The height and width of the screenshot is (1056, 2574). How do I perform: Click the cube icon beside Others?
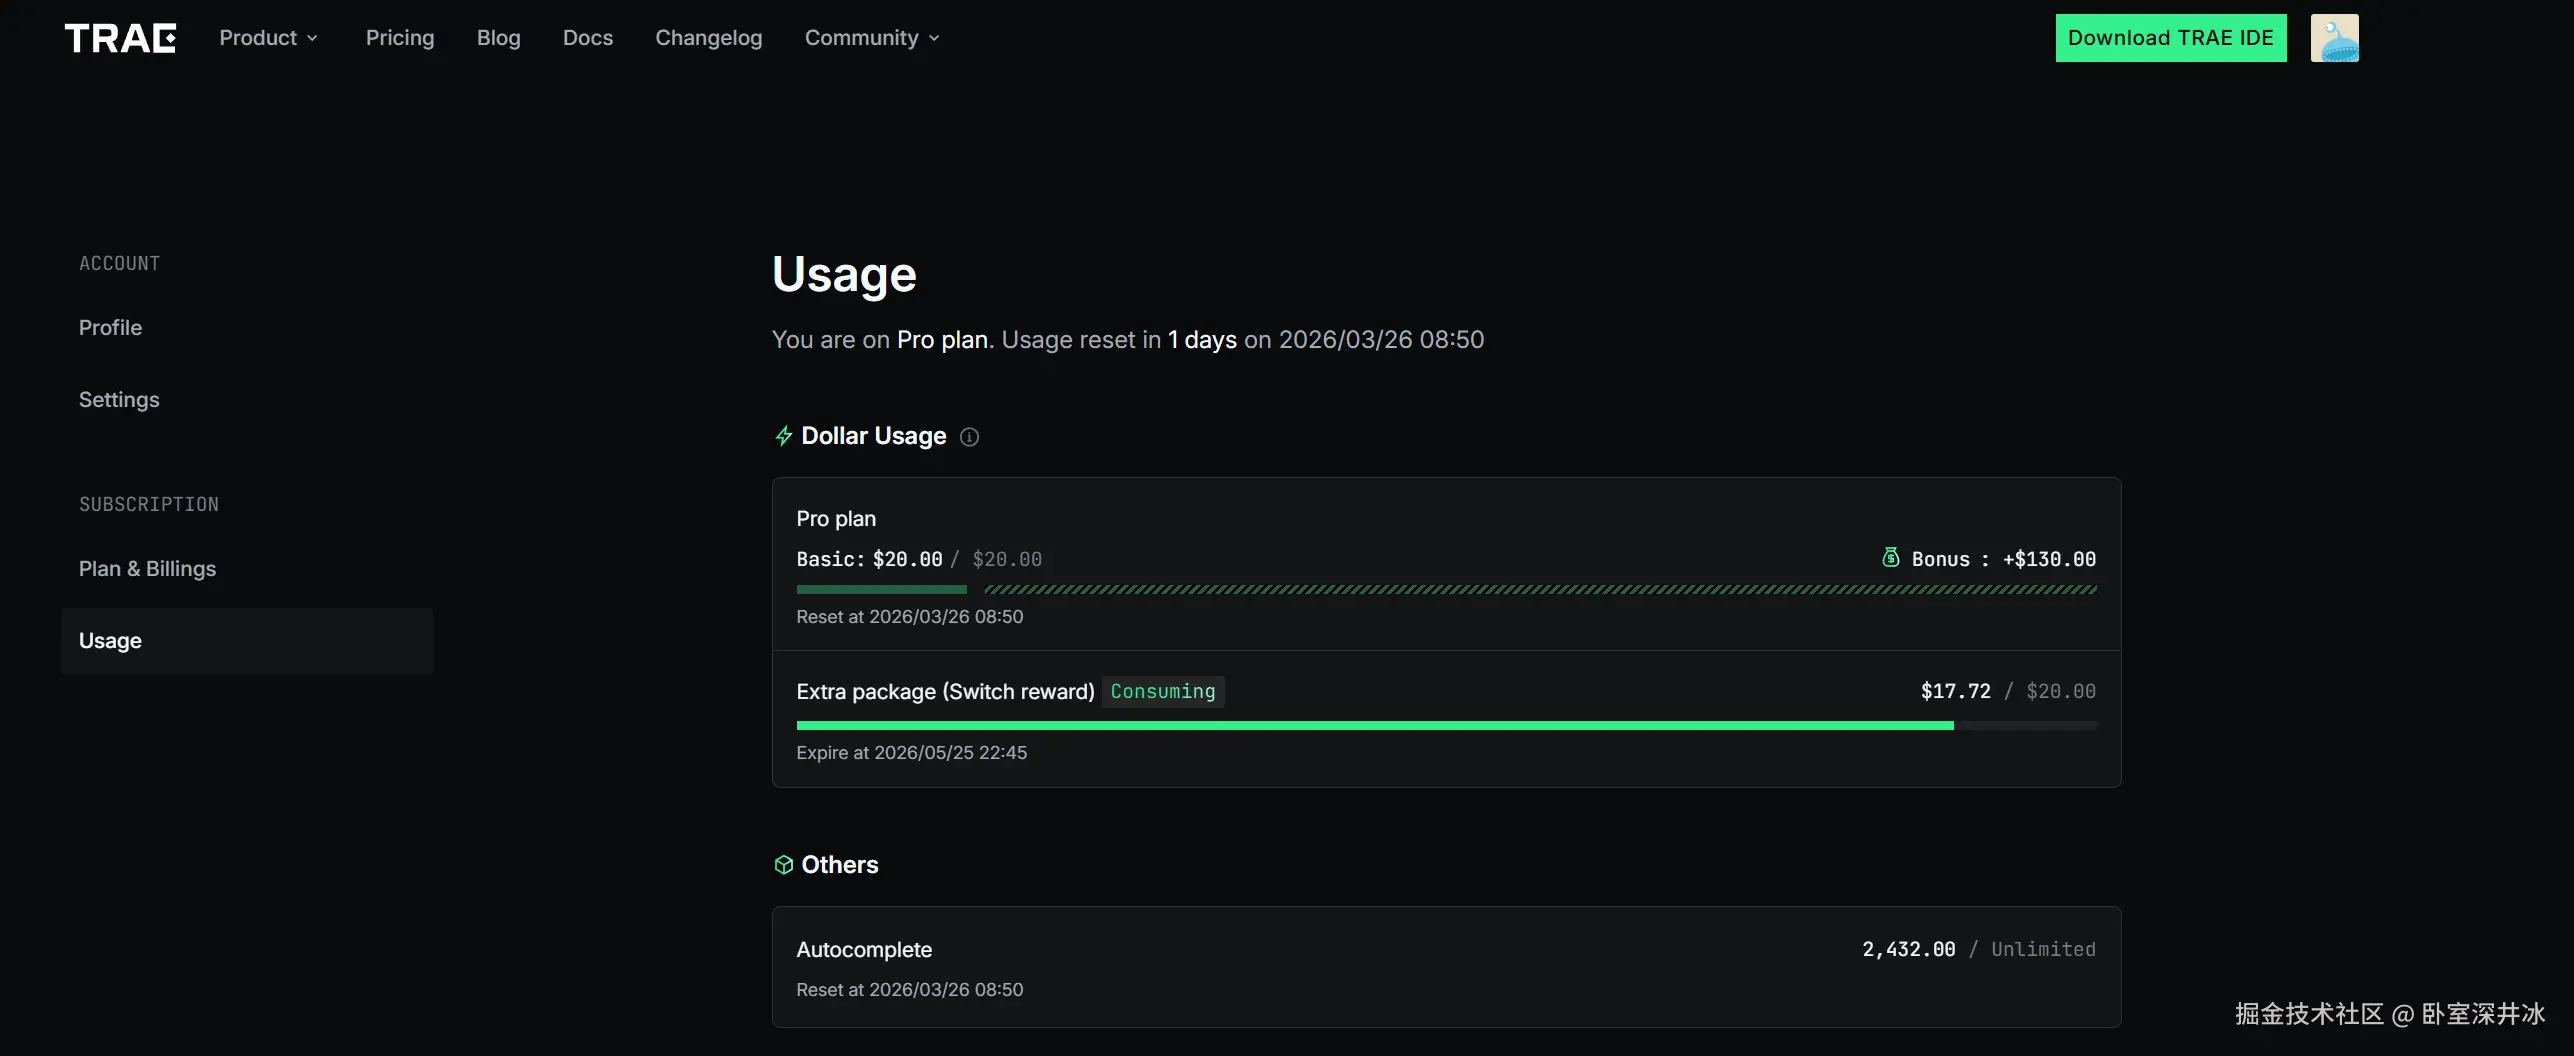[784, 865]
